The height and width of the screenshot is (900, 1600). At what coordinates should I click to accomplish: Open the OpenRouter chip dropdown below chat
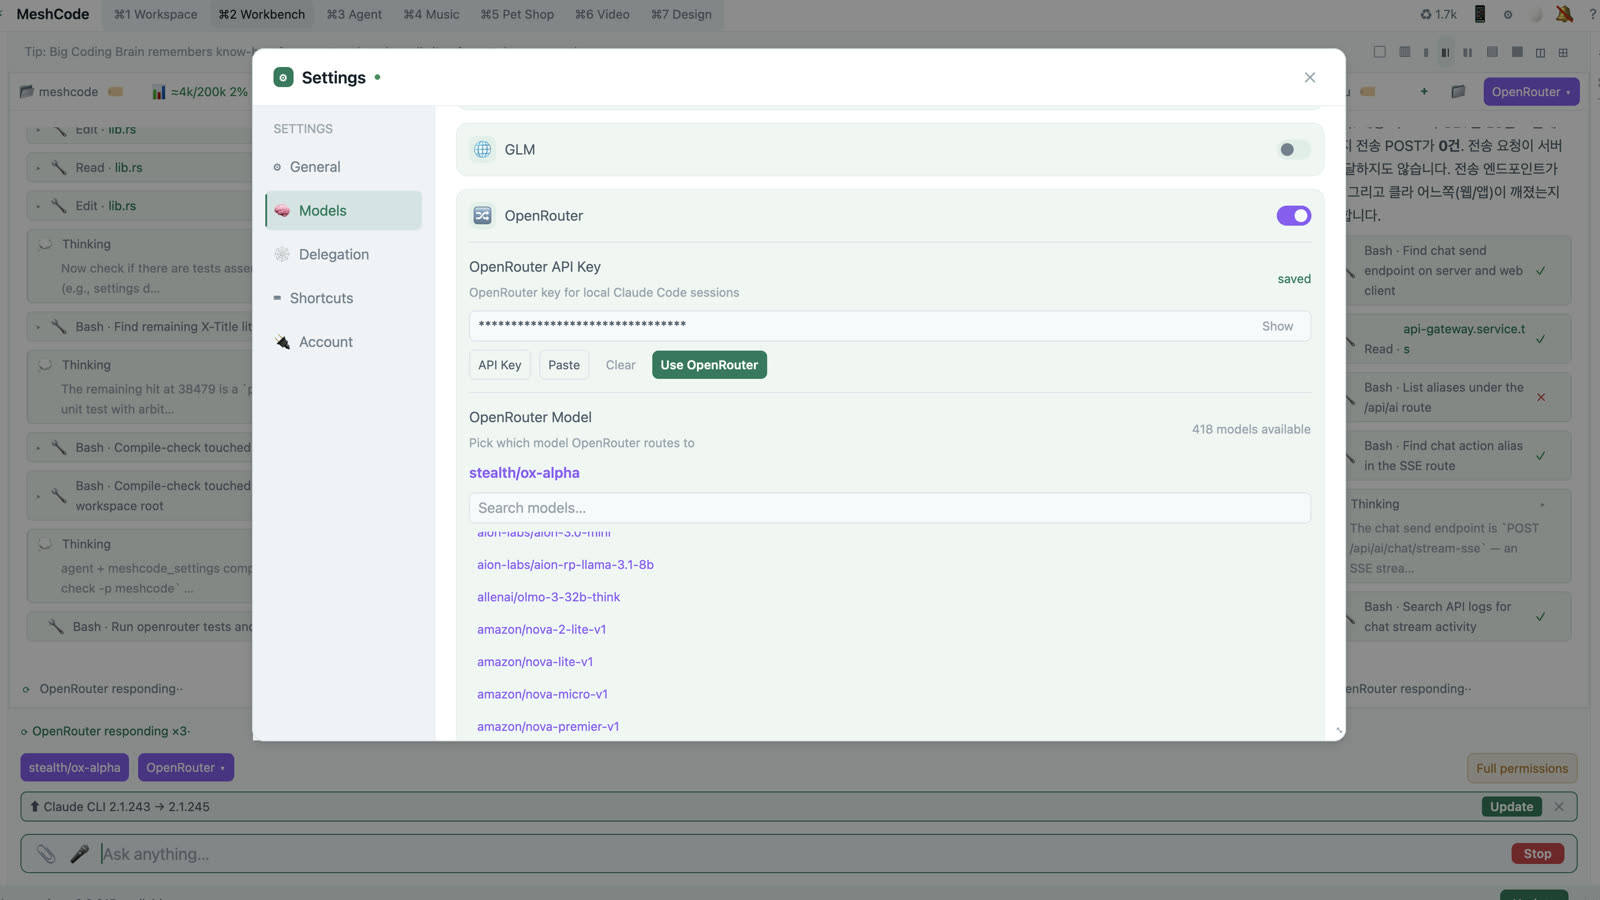point(186,768)
